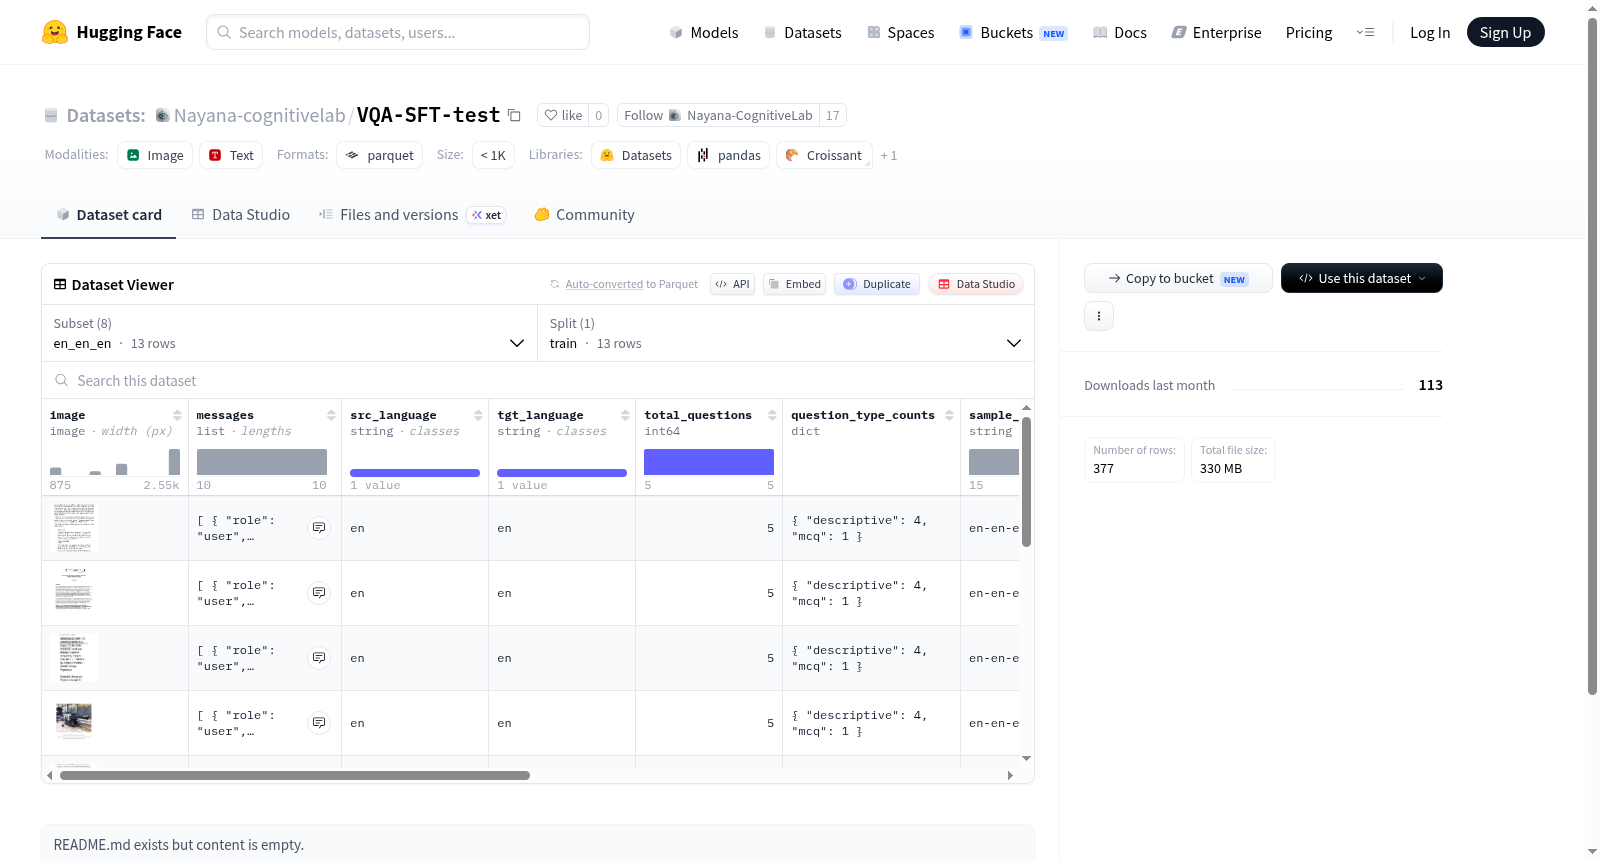This screenshot has height=861, width=1600.
Task: Open the extra navigation menu icon
Action: (1365, 32)
